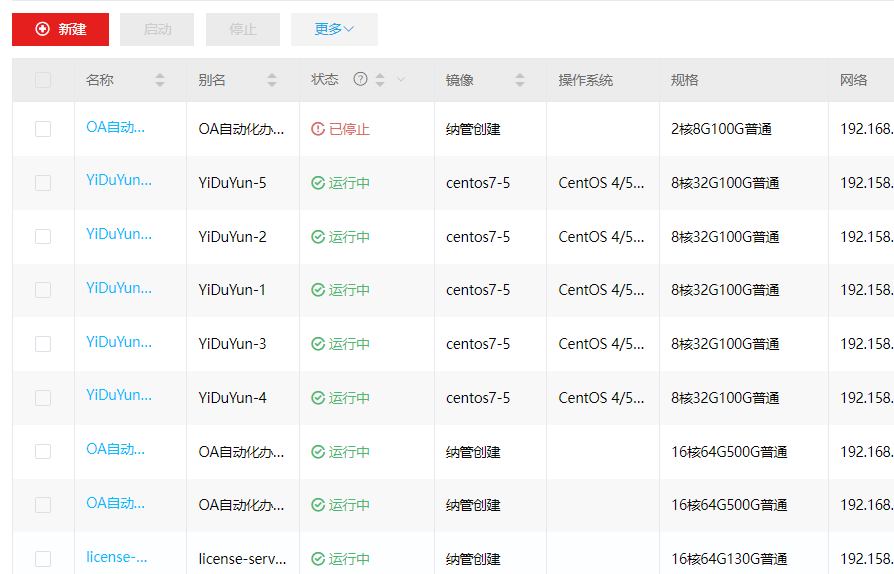Click the 状态 help question mark icon
The width and height of the screenshot is (894, 574).
(361, 80)
